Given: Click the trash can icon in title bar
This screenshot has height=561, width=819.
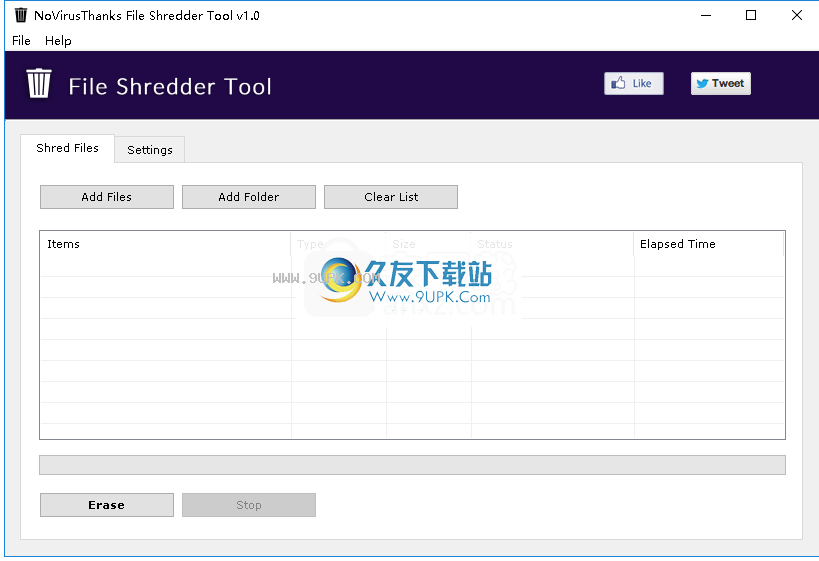Looking at the screenshot, I should coord(21,15).
